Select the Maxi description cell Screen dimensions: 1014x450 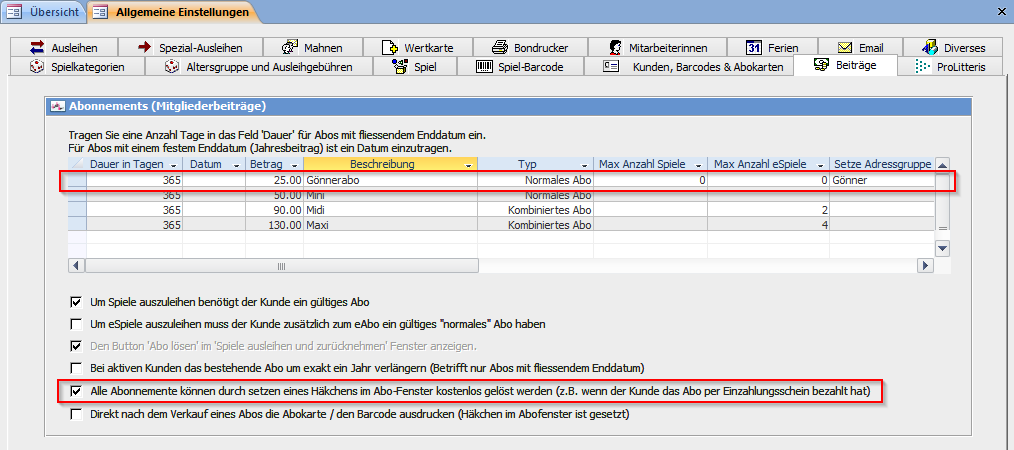tap(391, 225)
